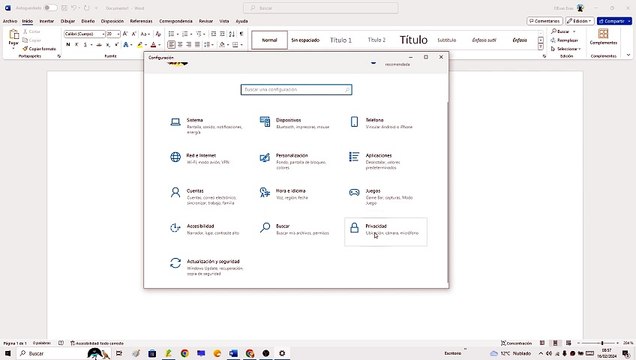
Task: Open Dispositivos settings category
Action: coord(296,123)
